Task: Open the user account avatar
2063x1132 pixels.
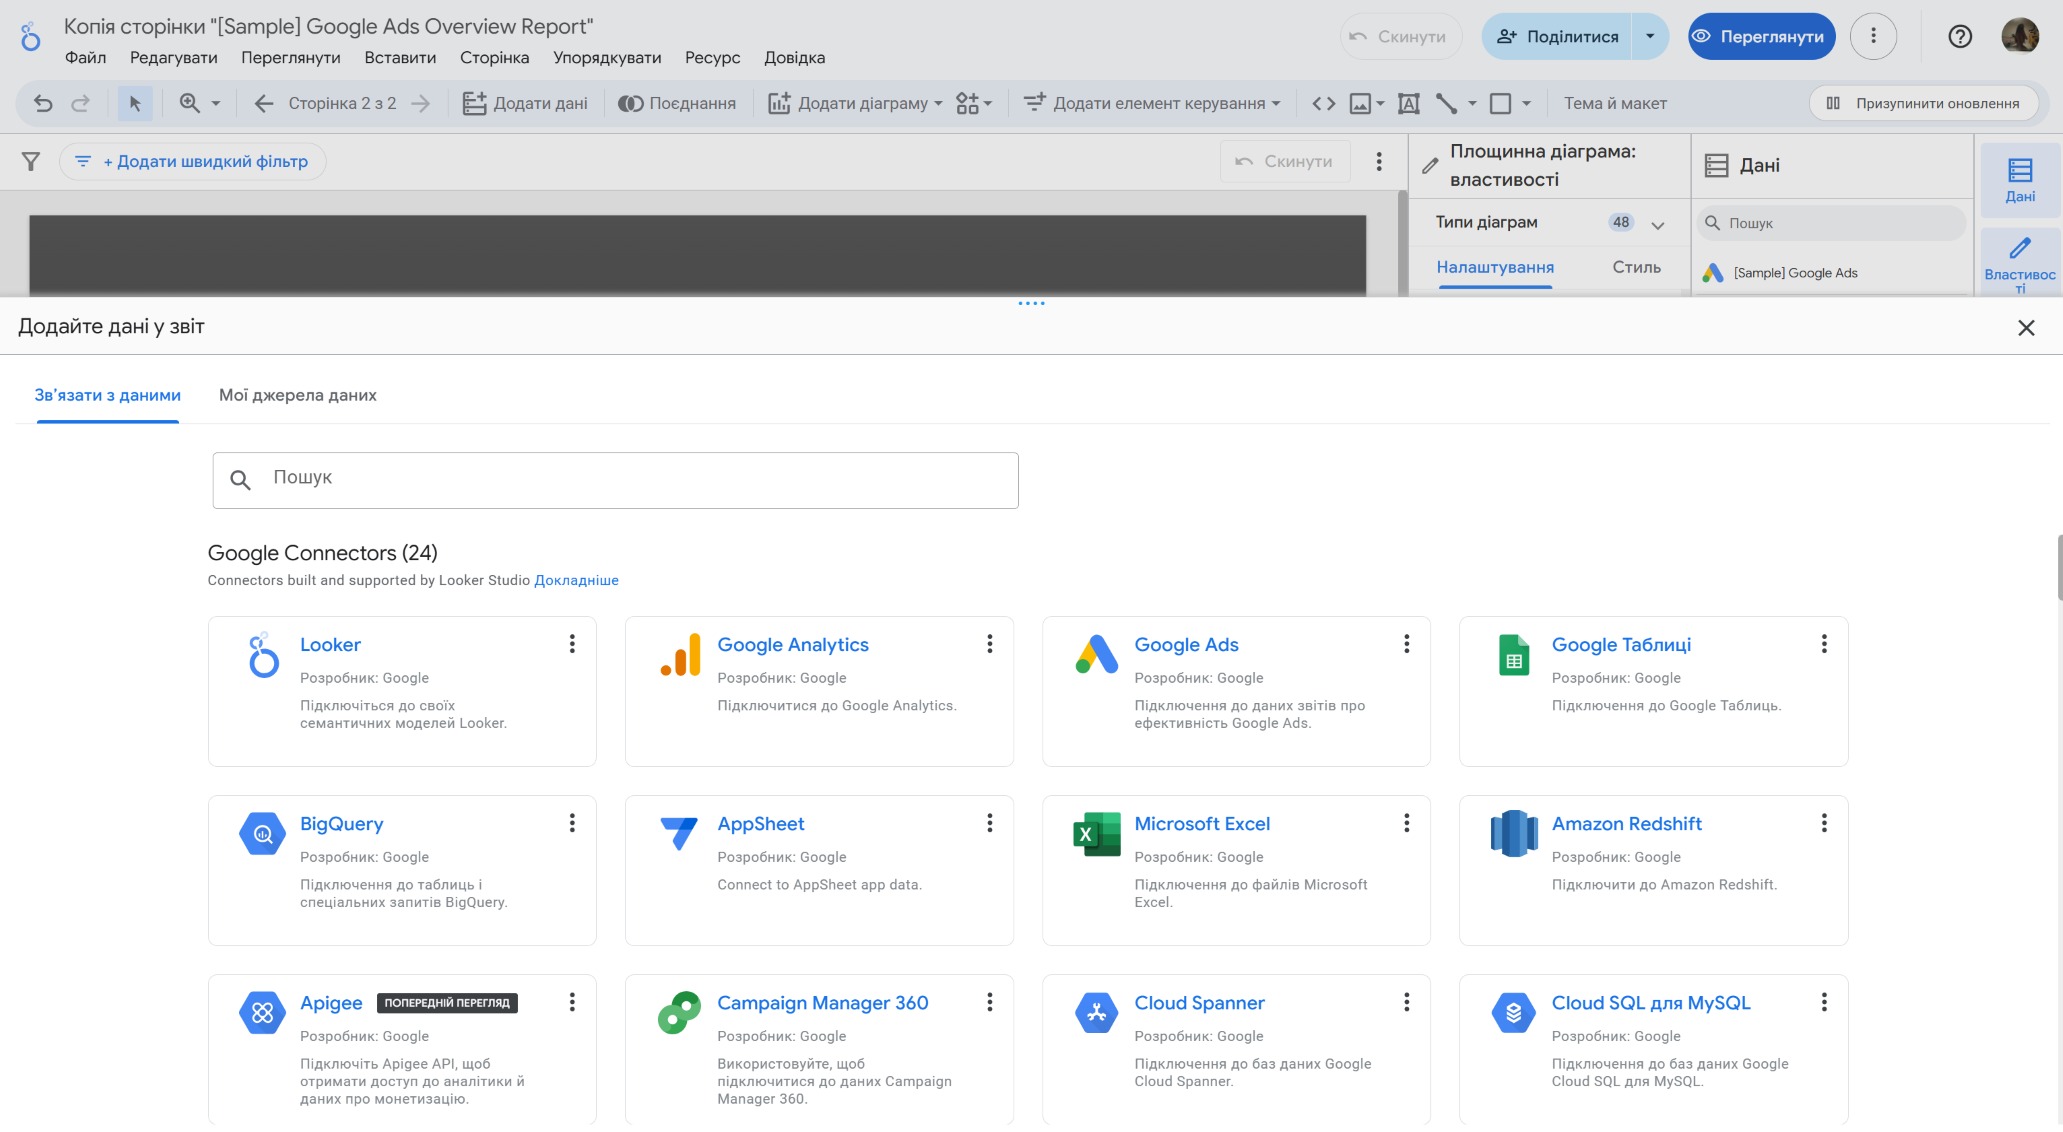Action: tap(2020, 36)
